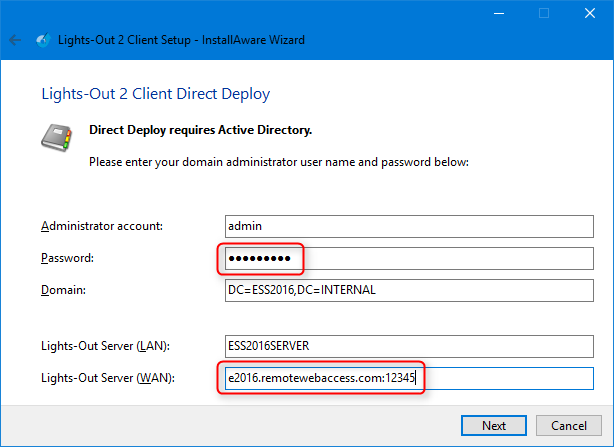Minimize the Lights-Out setup window
Screen dimensions: 614x447
[499, 14]
